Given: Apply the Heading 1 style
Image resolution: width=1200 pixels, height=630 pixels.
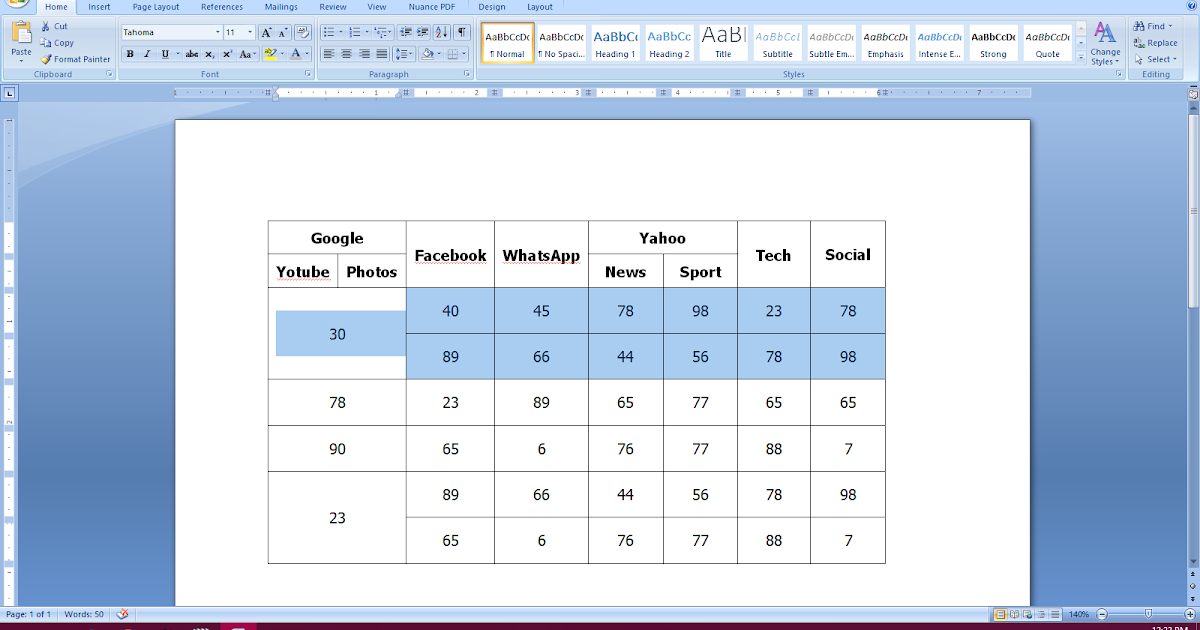Looking at the screenshot, I should coord(615,43).
